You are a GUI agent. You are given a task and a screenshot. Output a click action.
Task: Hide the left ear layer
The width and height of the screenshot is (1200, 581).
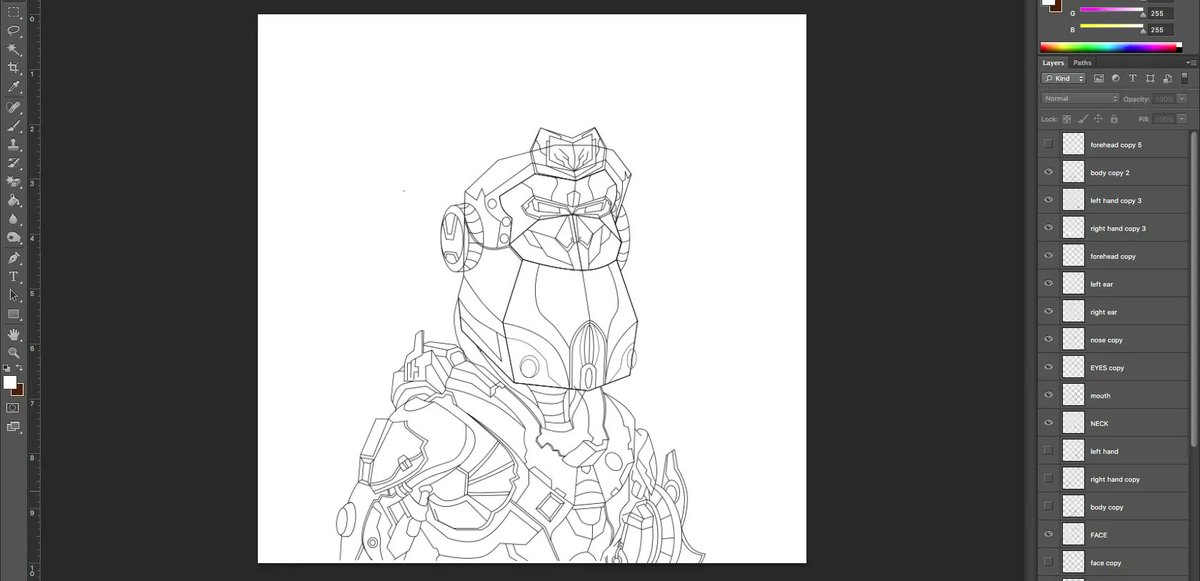(x=1048, y=285)
